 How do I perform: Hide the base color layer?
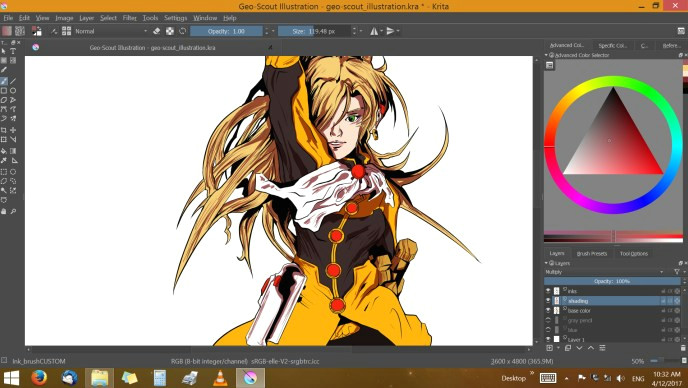[x=548, y=310]
